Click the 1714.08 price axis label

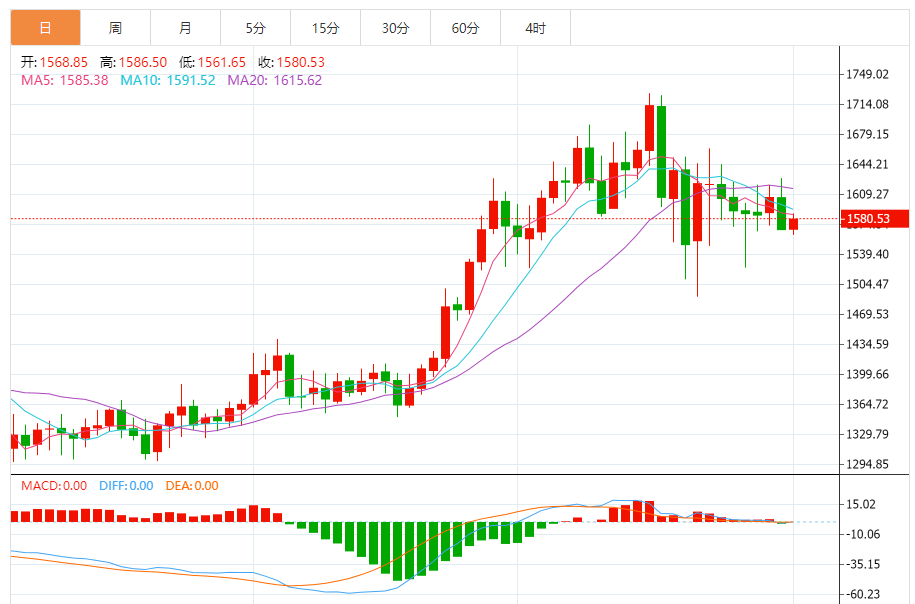868,104
